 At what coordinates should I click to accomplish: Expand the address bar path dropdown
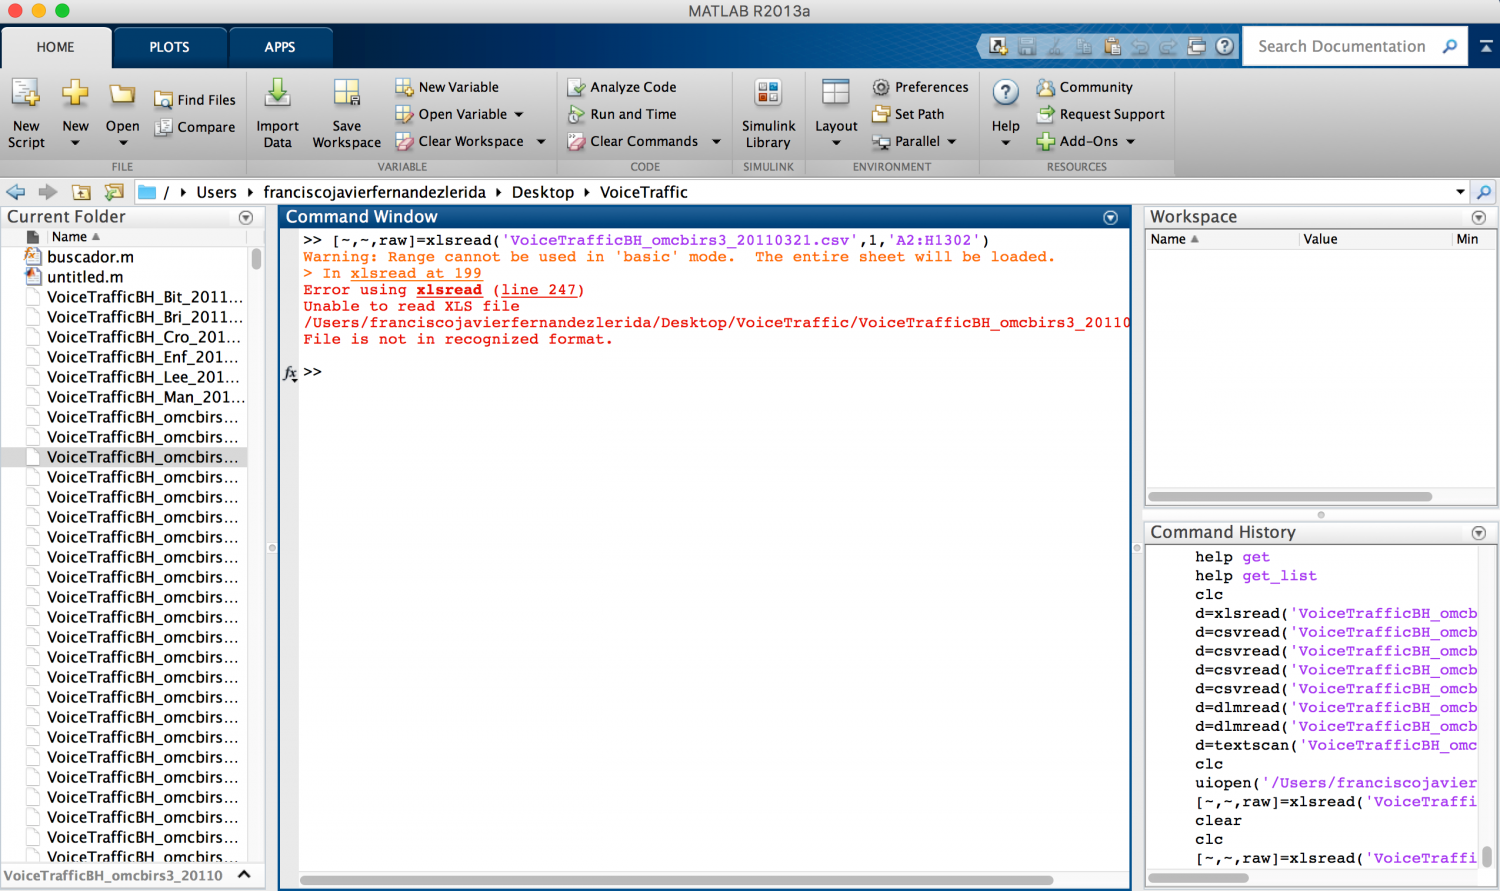[1460, 192]
